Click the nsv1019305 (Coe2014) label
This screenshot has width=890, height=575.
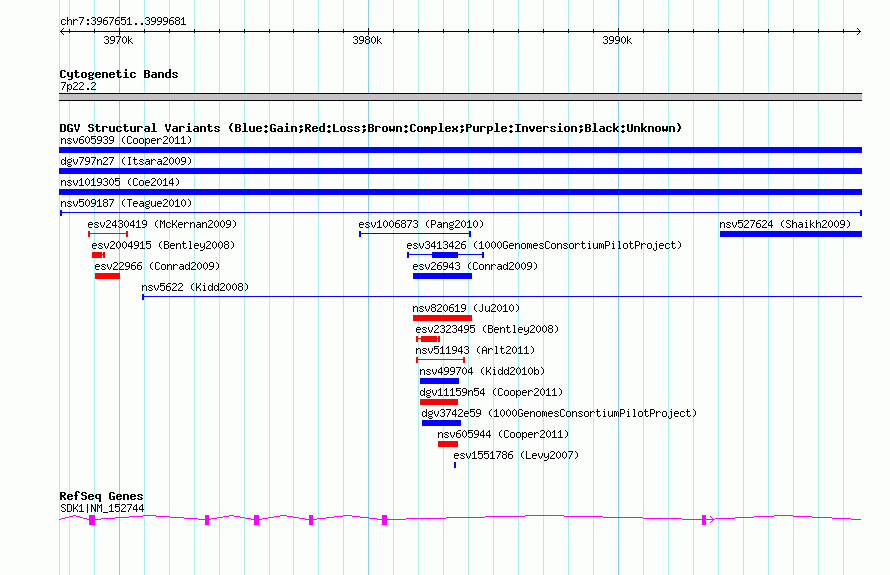(x=120, y=182)
